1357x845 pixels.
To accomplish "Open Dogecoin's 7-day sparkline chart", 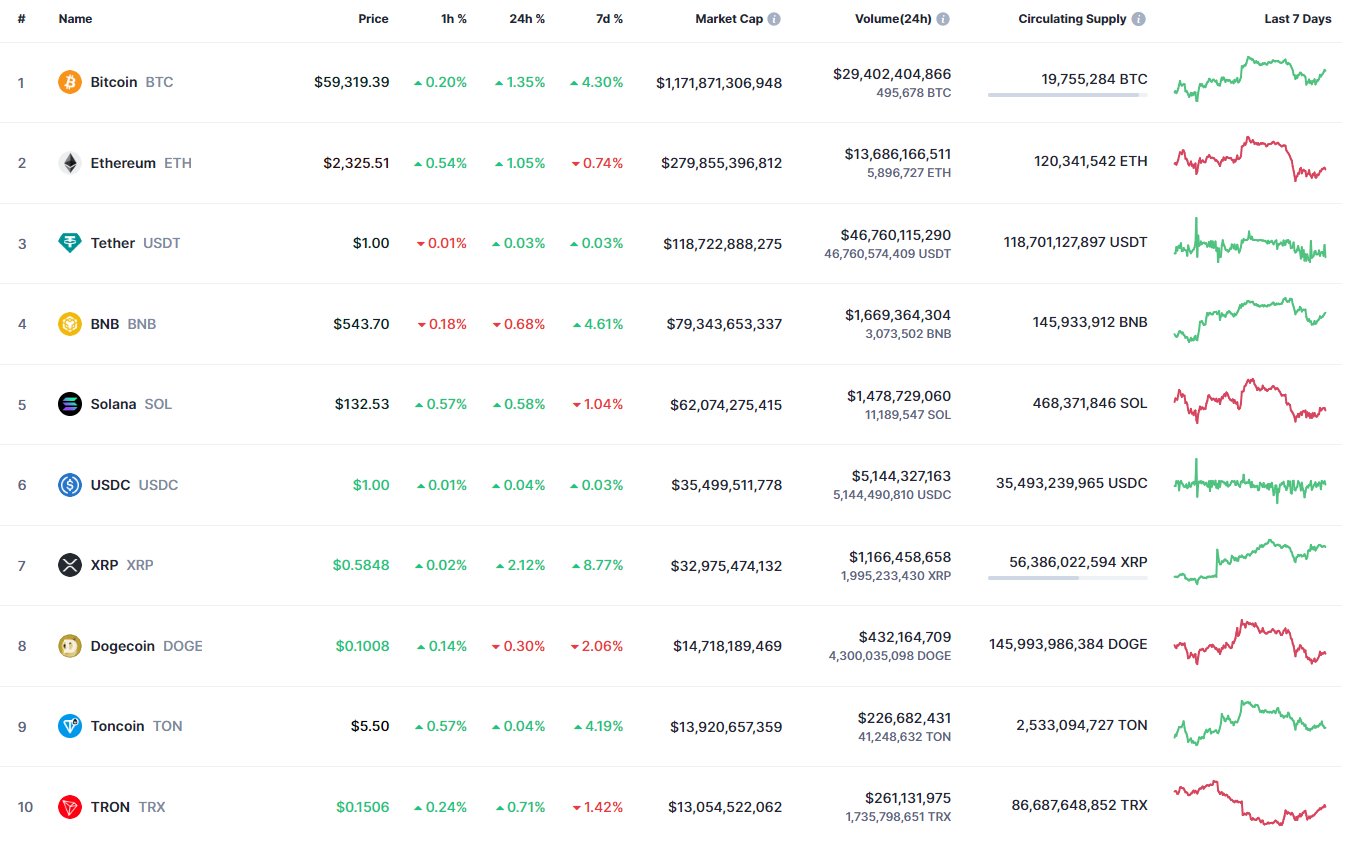I will 1250,642.
